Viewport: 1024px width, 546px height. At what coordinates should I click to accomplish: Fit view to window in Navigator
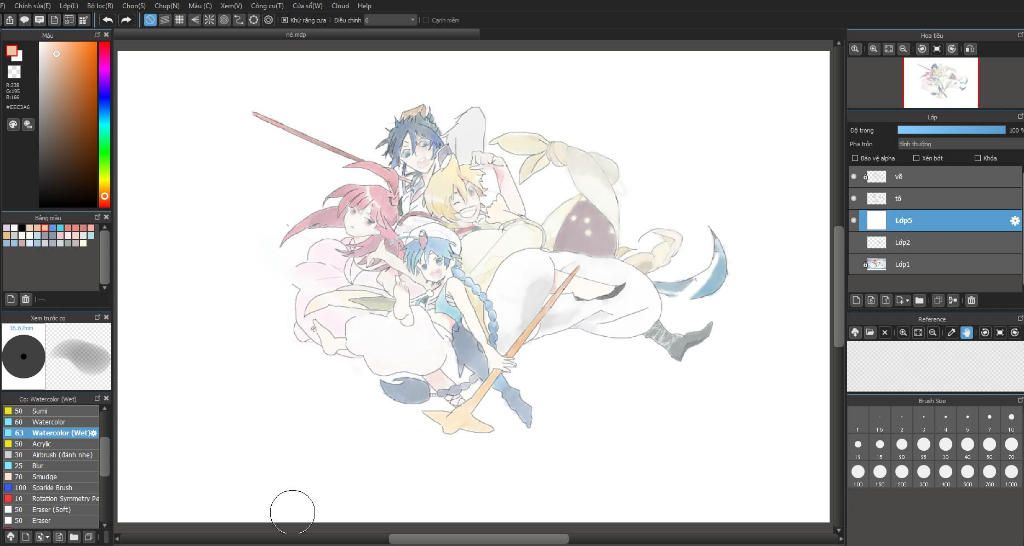click(x=888, y=49)
